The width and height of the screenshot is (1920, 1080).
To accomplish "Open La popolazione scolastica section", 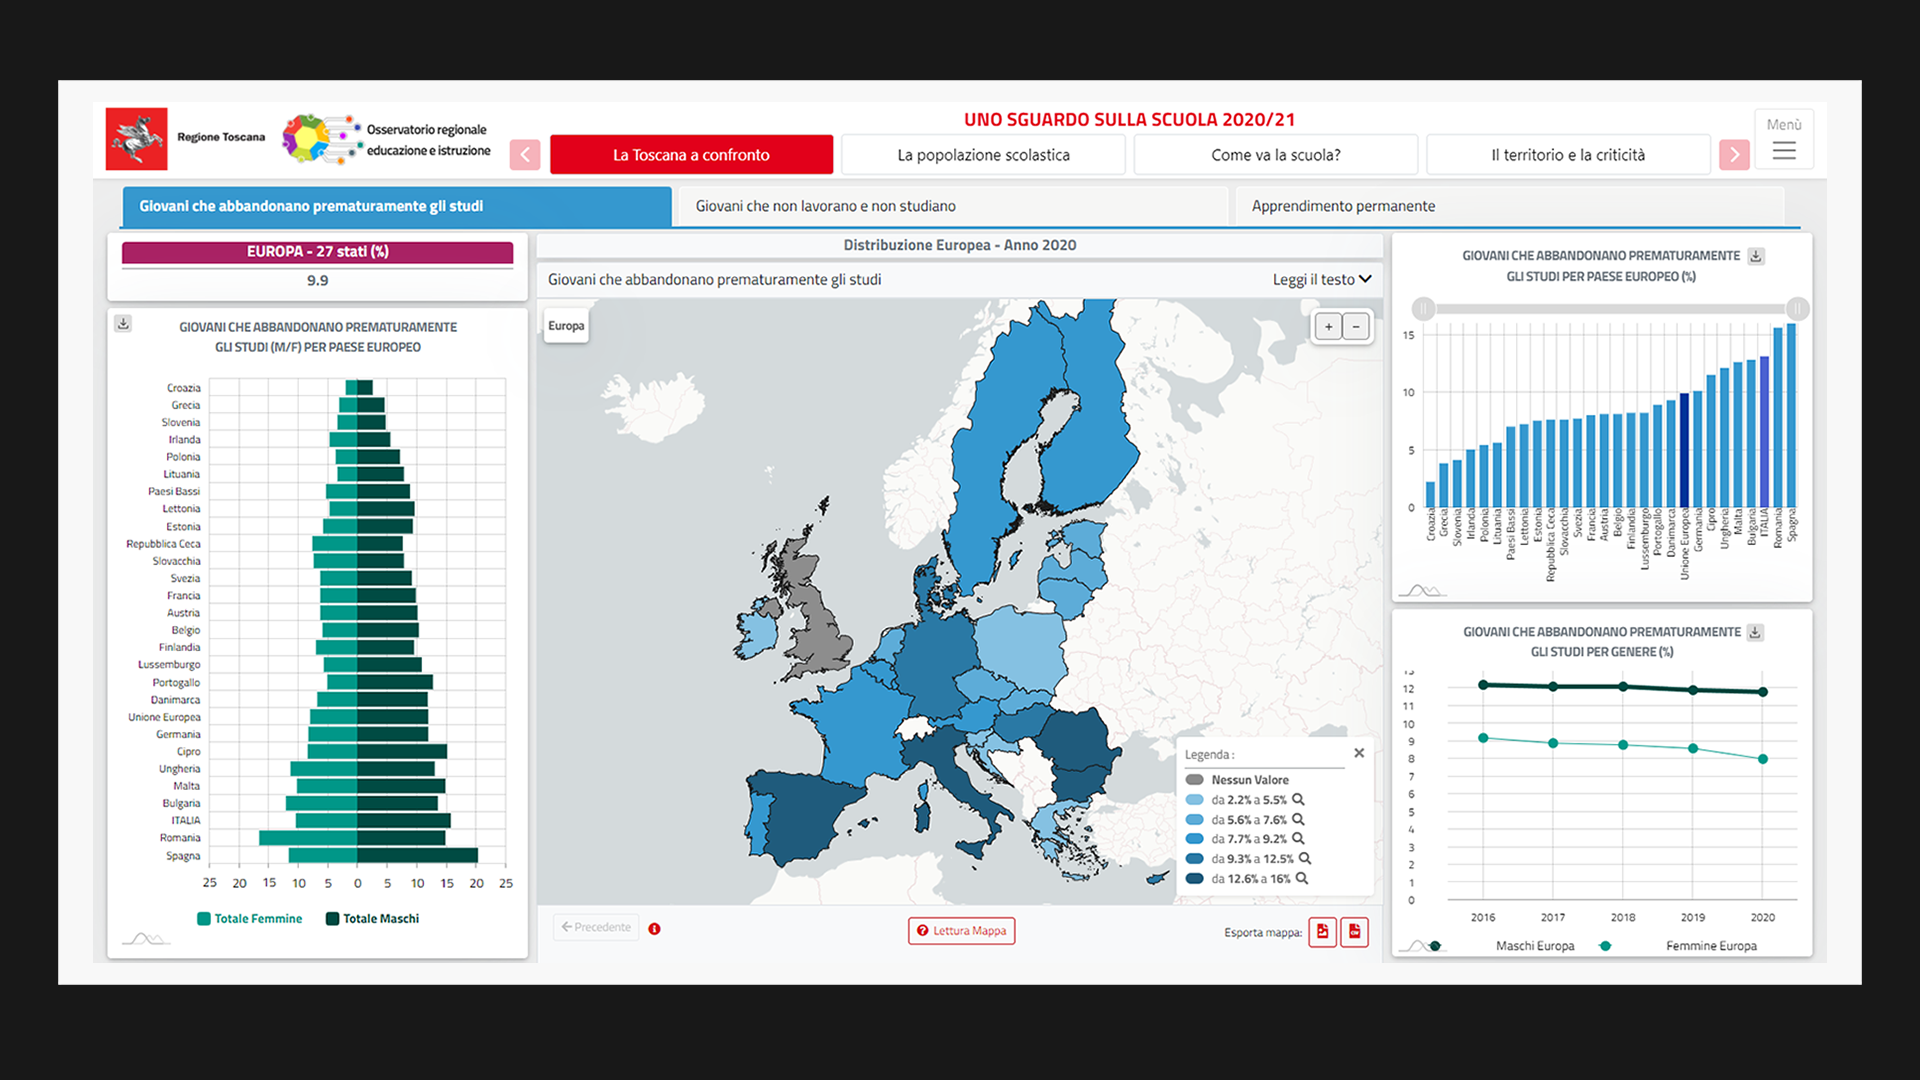I will pos(983,155).
